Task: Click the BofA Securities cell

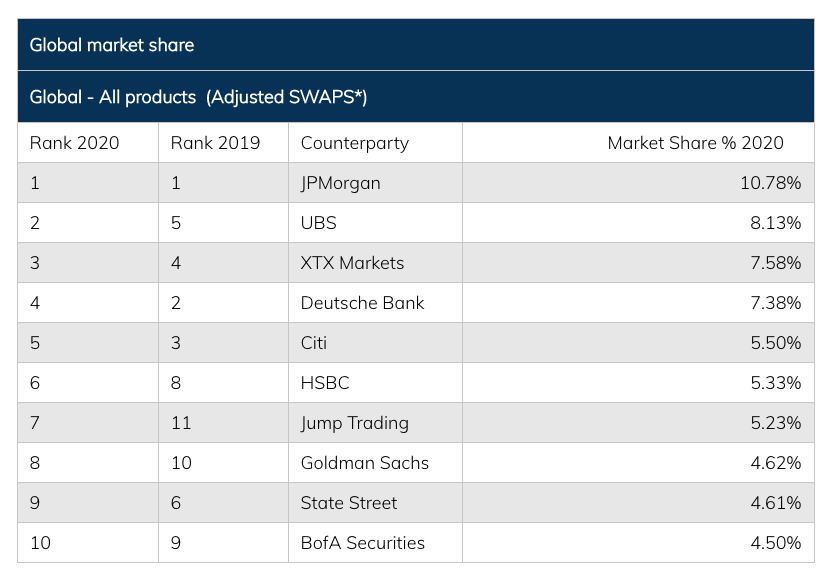Action: [x=362, y=543]
